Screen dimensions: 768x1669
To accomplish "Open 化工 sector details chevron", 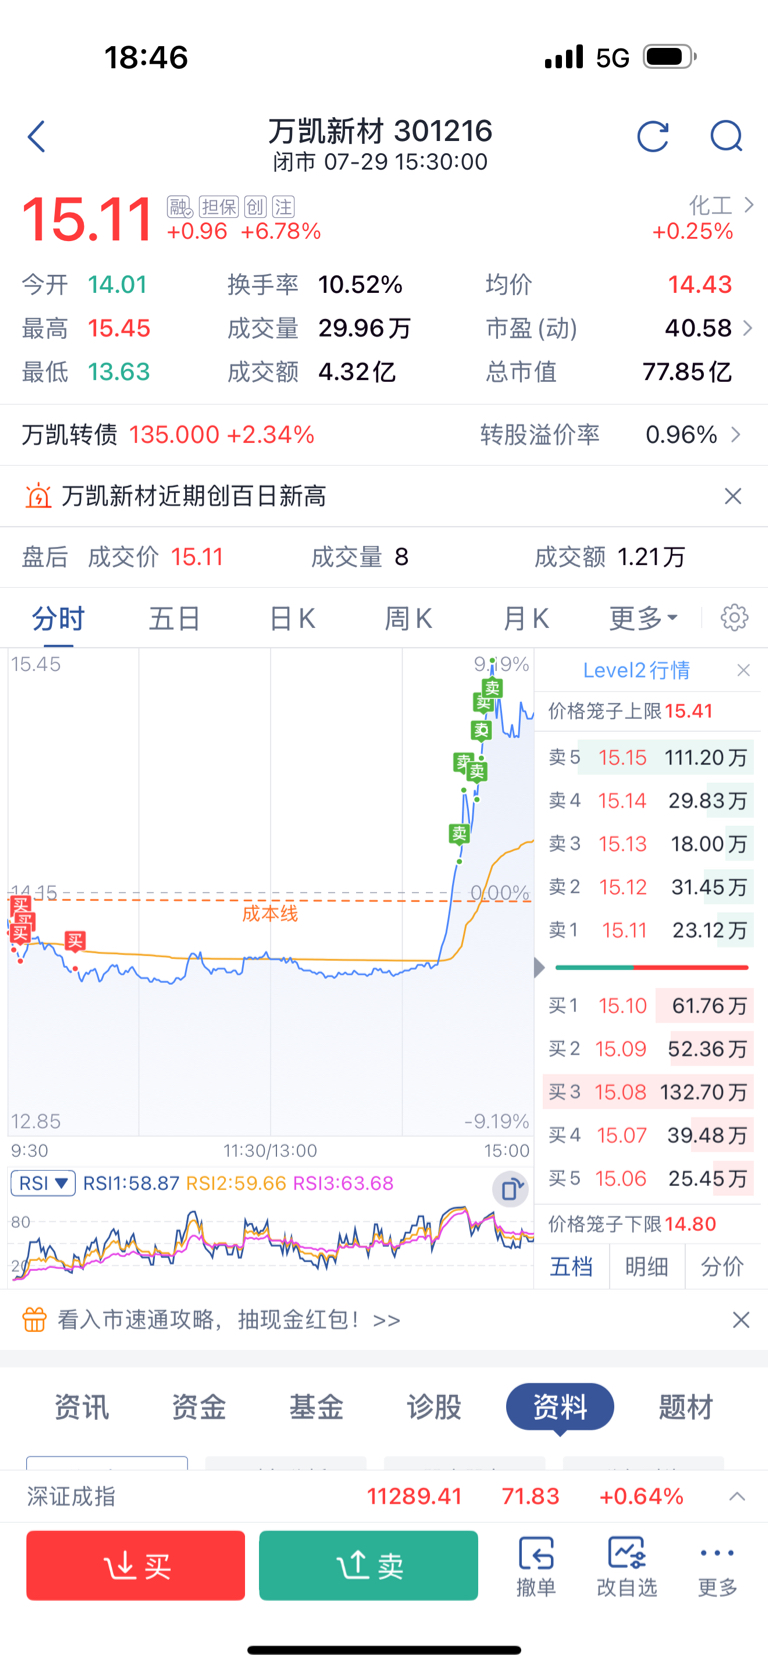I will 749,205.
